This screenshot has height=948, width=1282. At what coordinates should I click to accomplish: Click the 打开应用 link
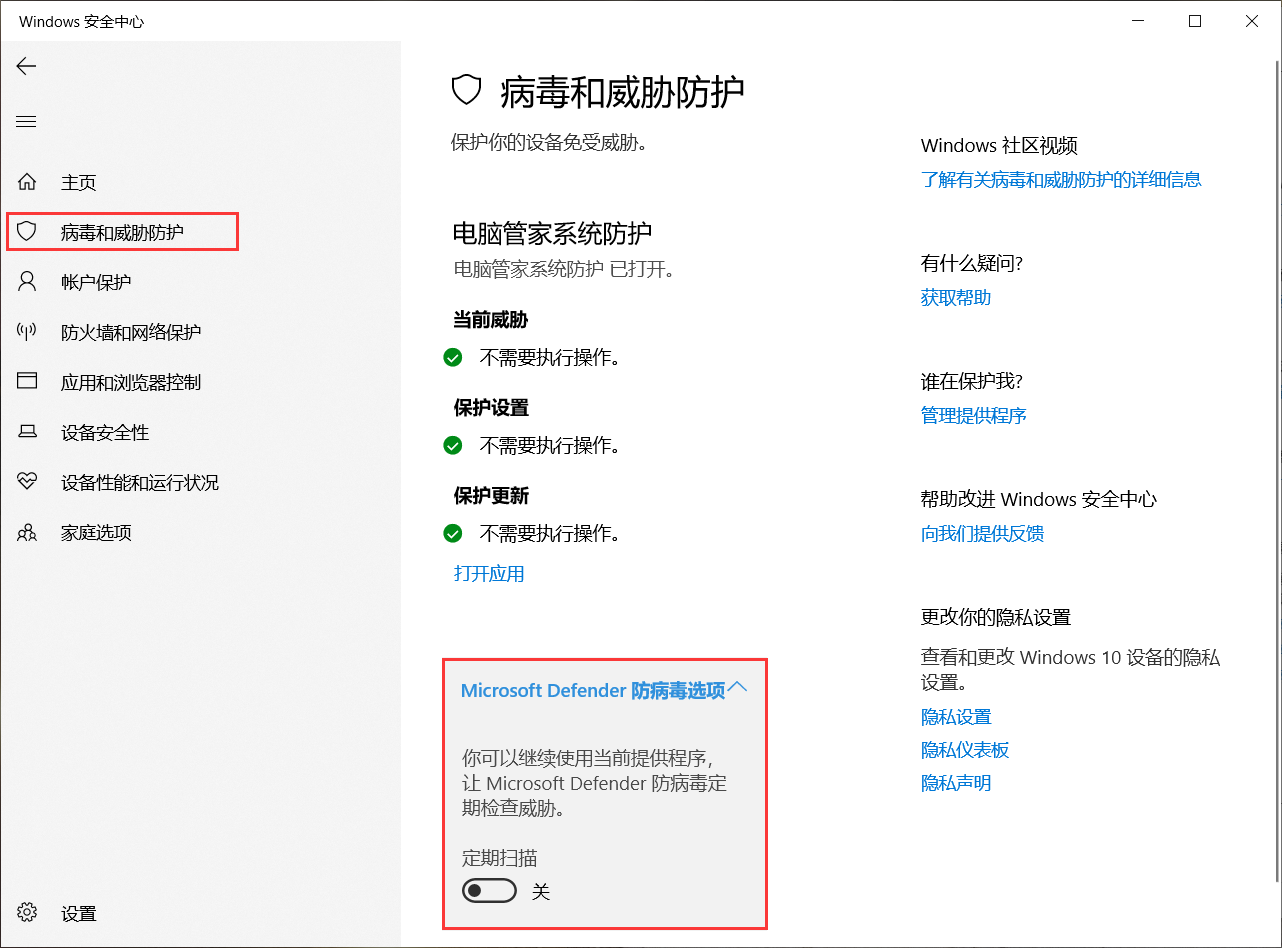coord(489,573)
